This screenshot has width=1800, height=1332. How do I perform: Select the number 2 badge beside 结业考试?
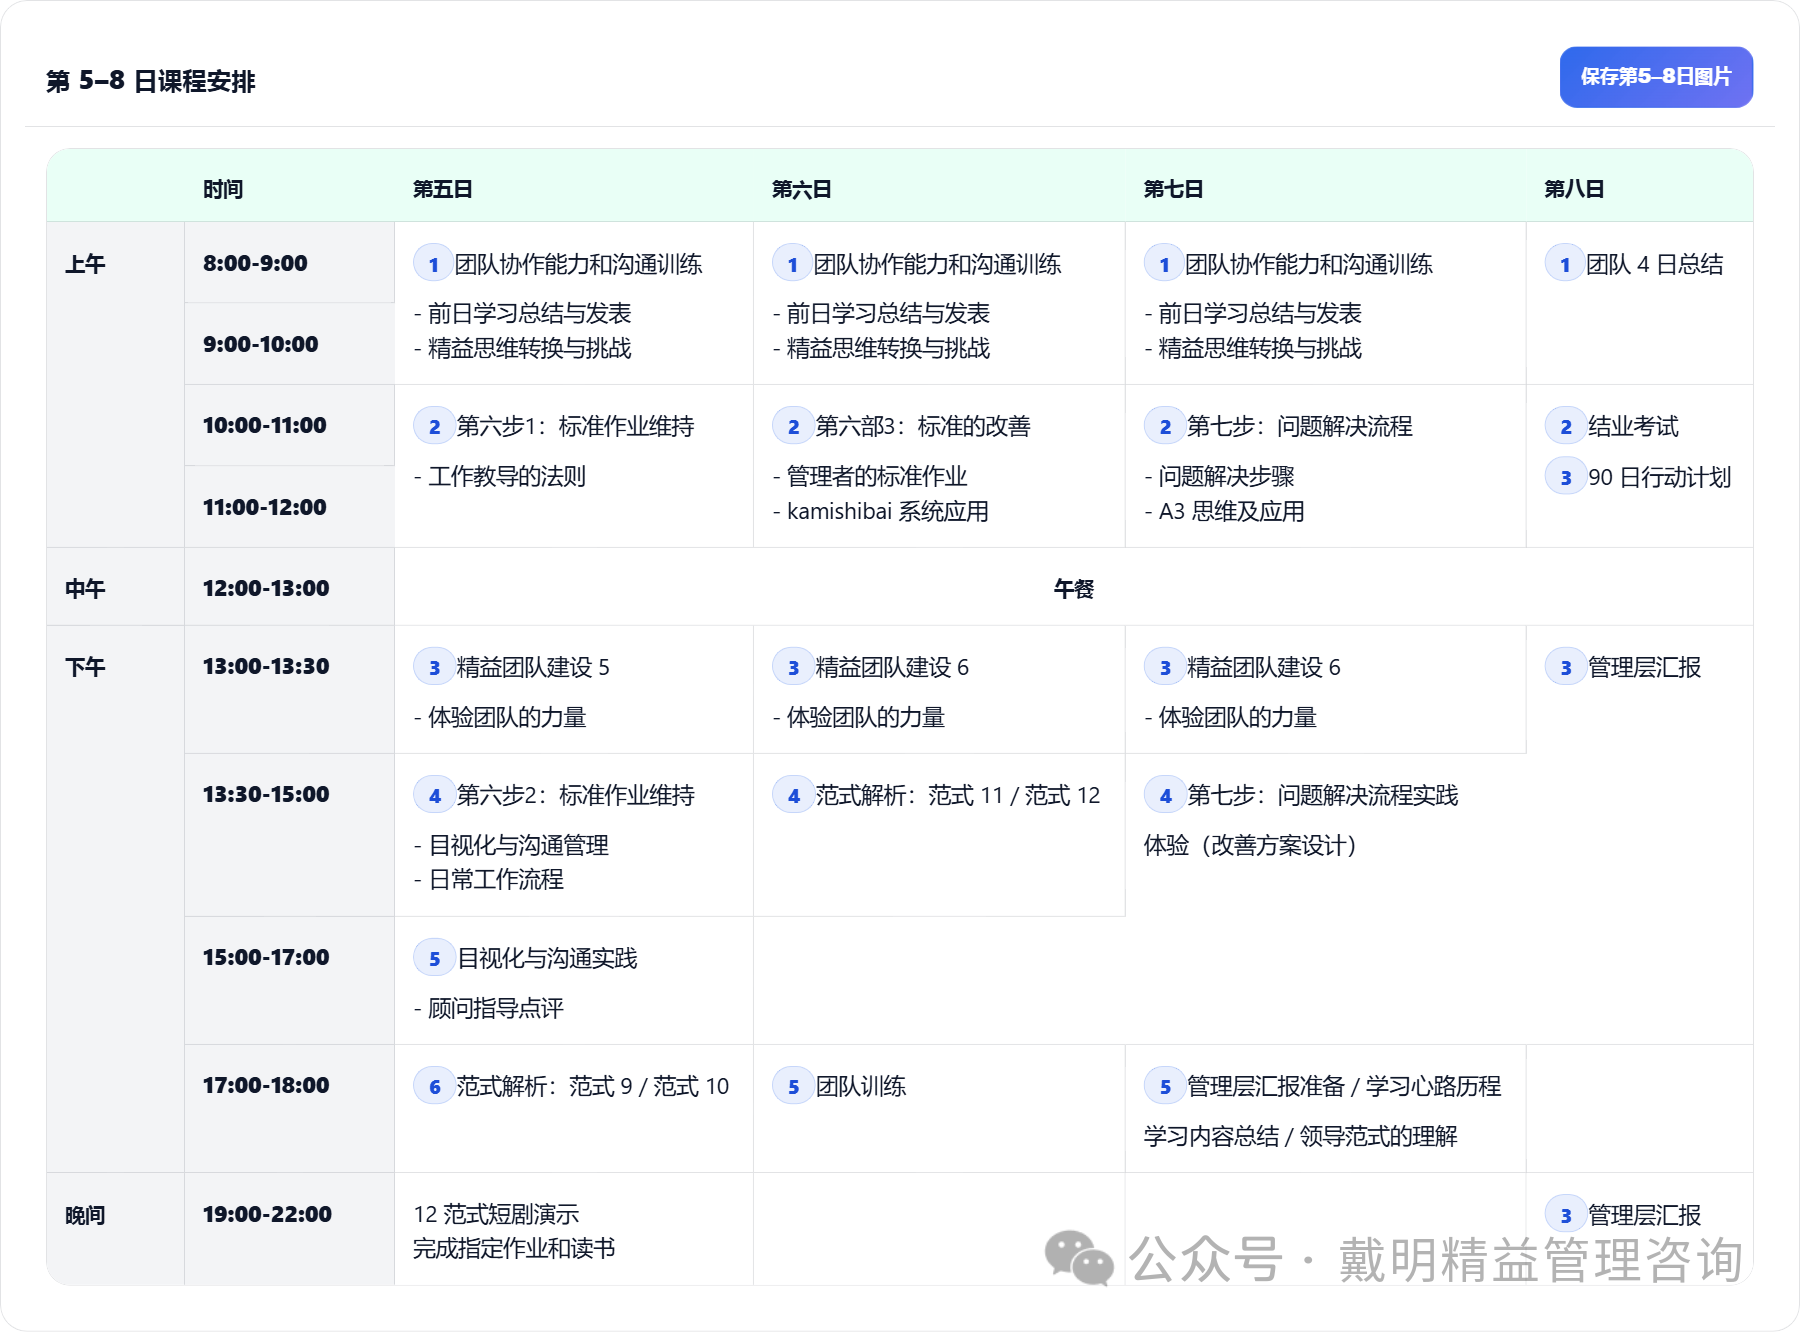click(x=1565, y=427)
